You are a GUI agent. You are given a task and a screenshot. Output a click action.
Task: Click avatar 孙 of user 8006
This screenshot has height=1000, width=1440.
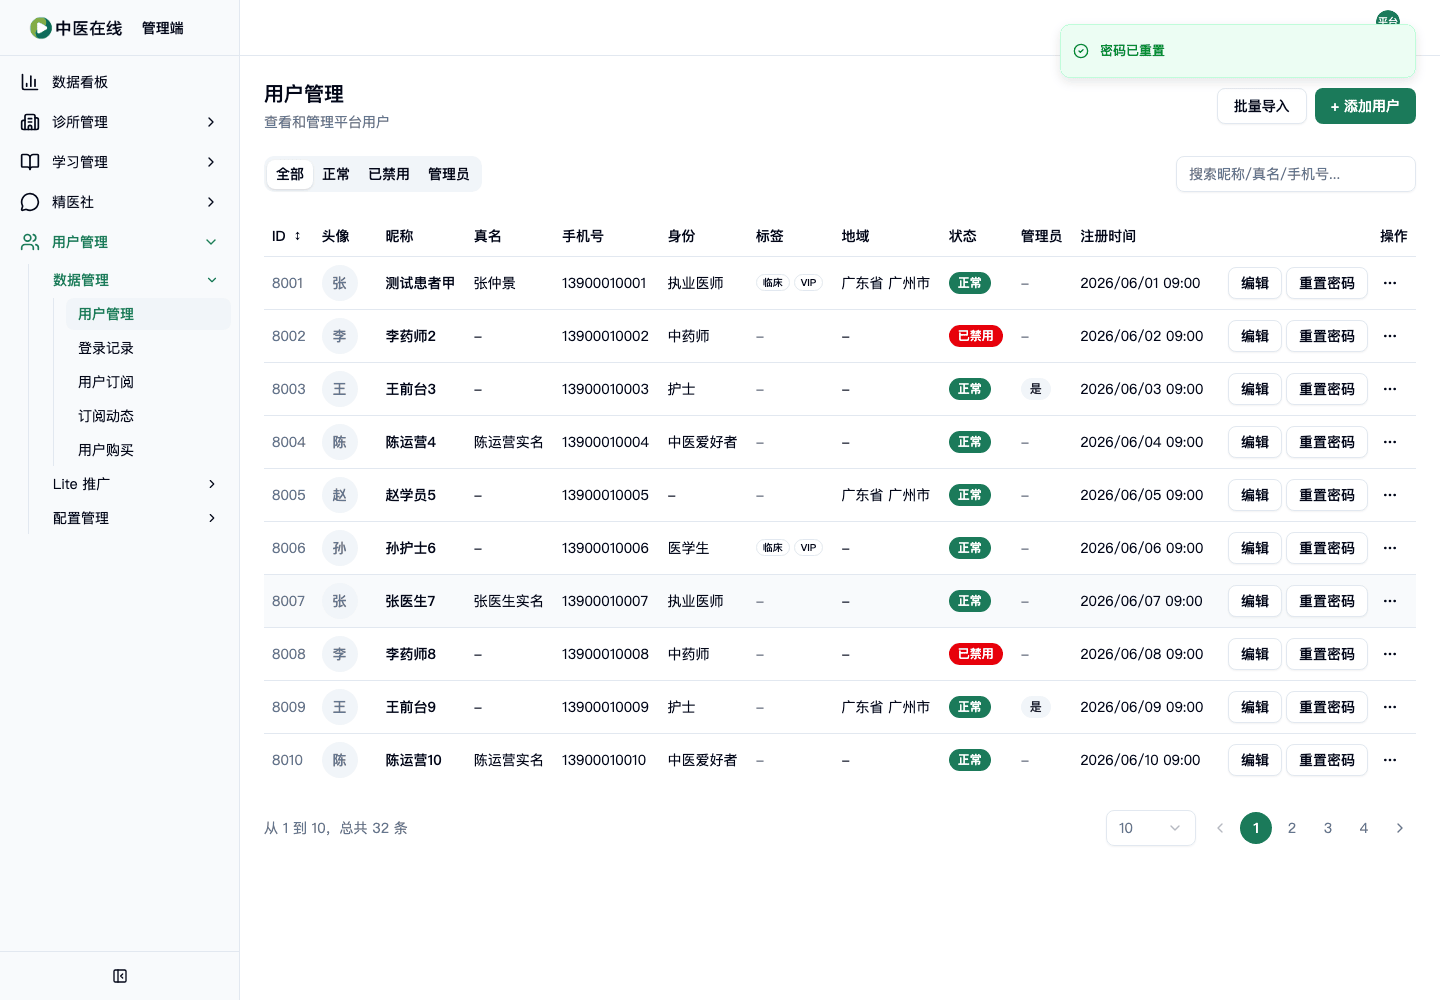pyautogui.click(x=340, y=548)
